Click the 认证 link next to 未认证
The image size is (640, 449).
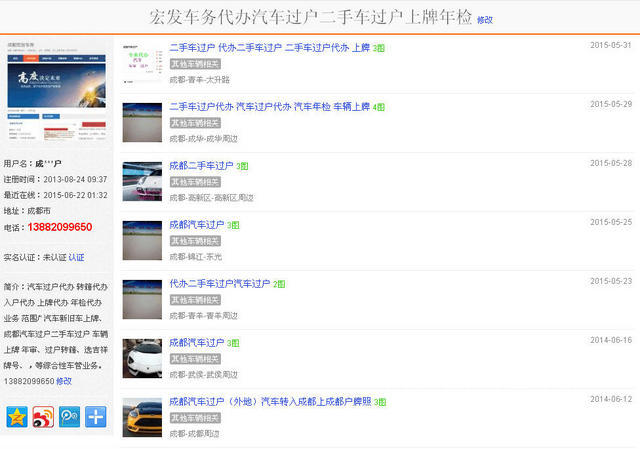click(x=76, y=258)
